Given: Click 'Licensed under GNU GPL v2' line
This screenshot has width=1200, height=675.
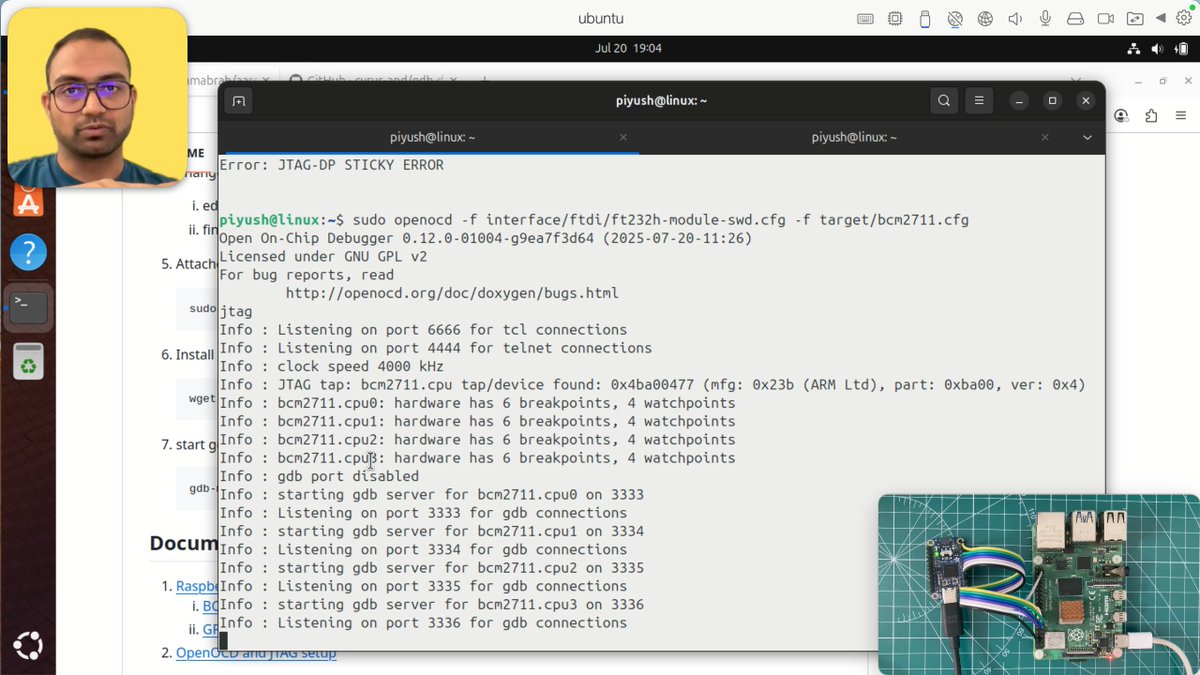Looking at the screenshot, I should point(323,257).
